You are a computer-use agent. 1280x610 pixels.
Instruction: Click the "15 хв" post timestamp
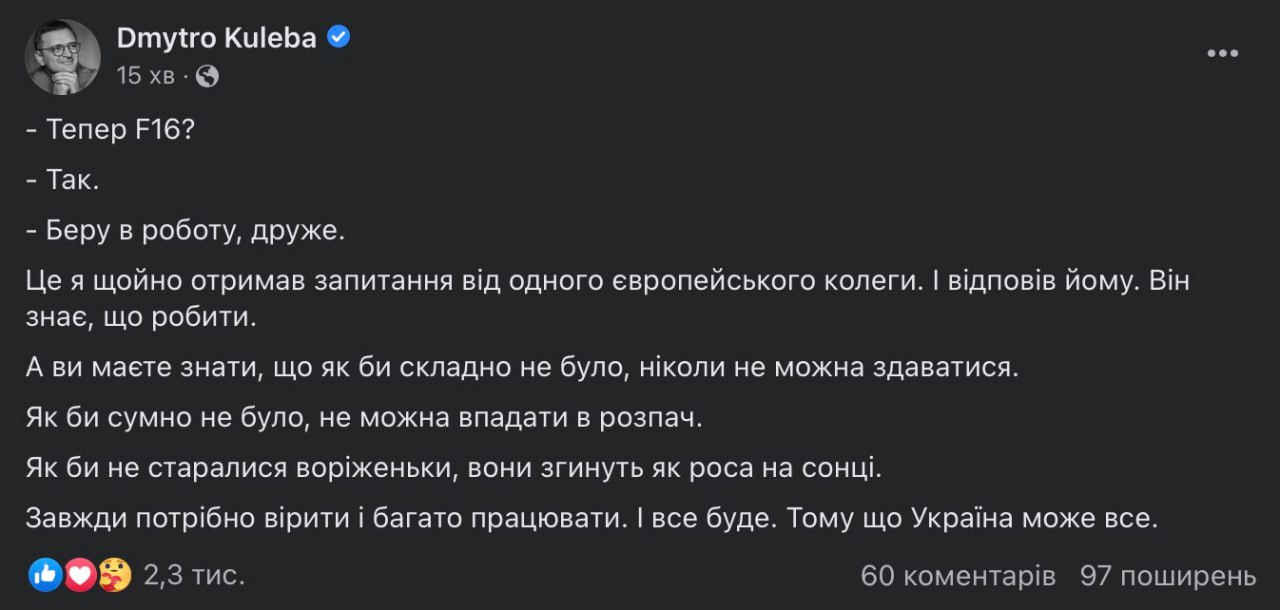(x=145, y=76)
